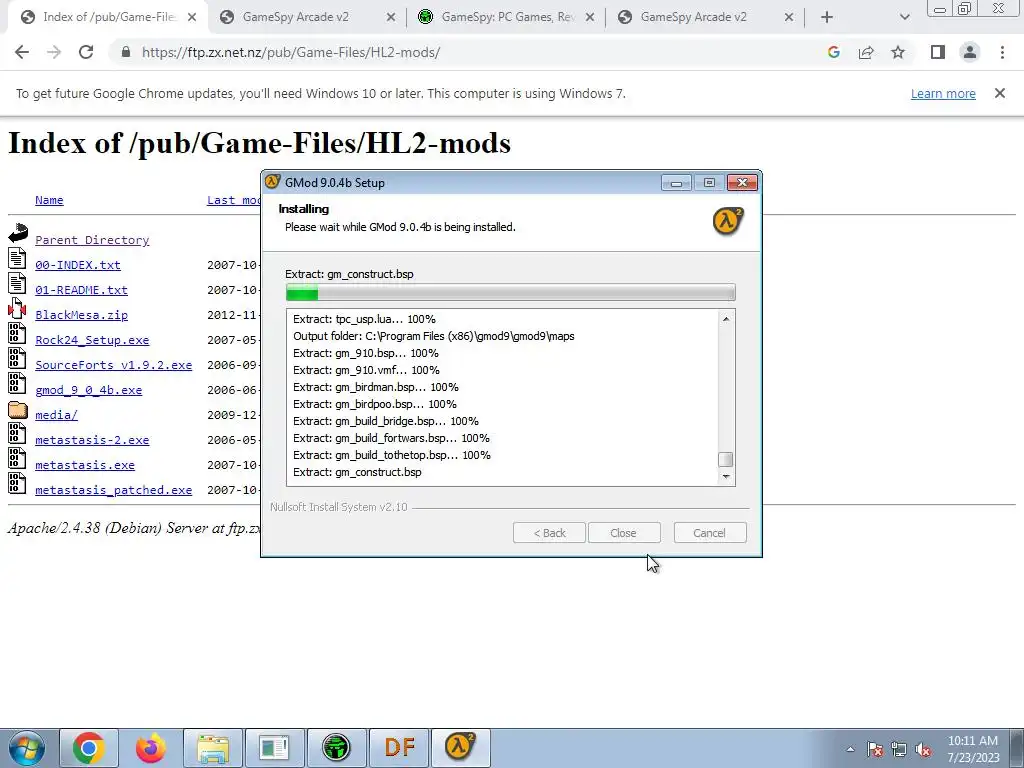Open Firefox from the taskbar
Screen dimensions: 1024x768
pos(151,748)
